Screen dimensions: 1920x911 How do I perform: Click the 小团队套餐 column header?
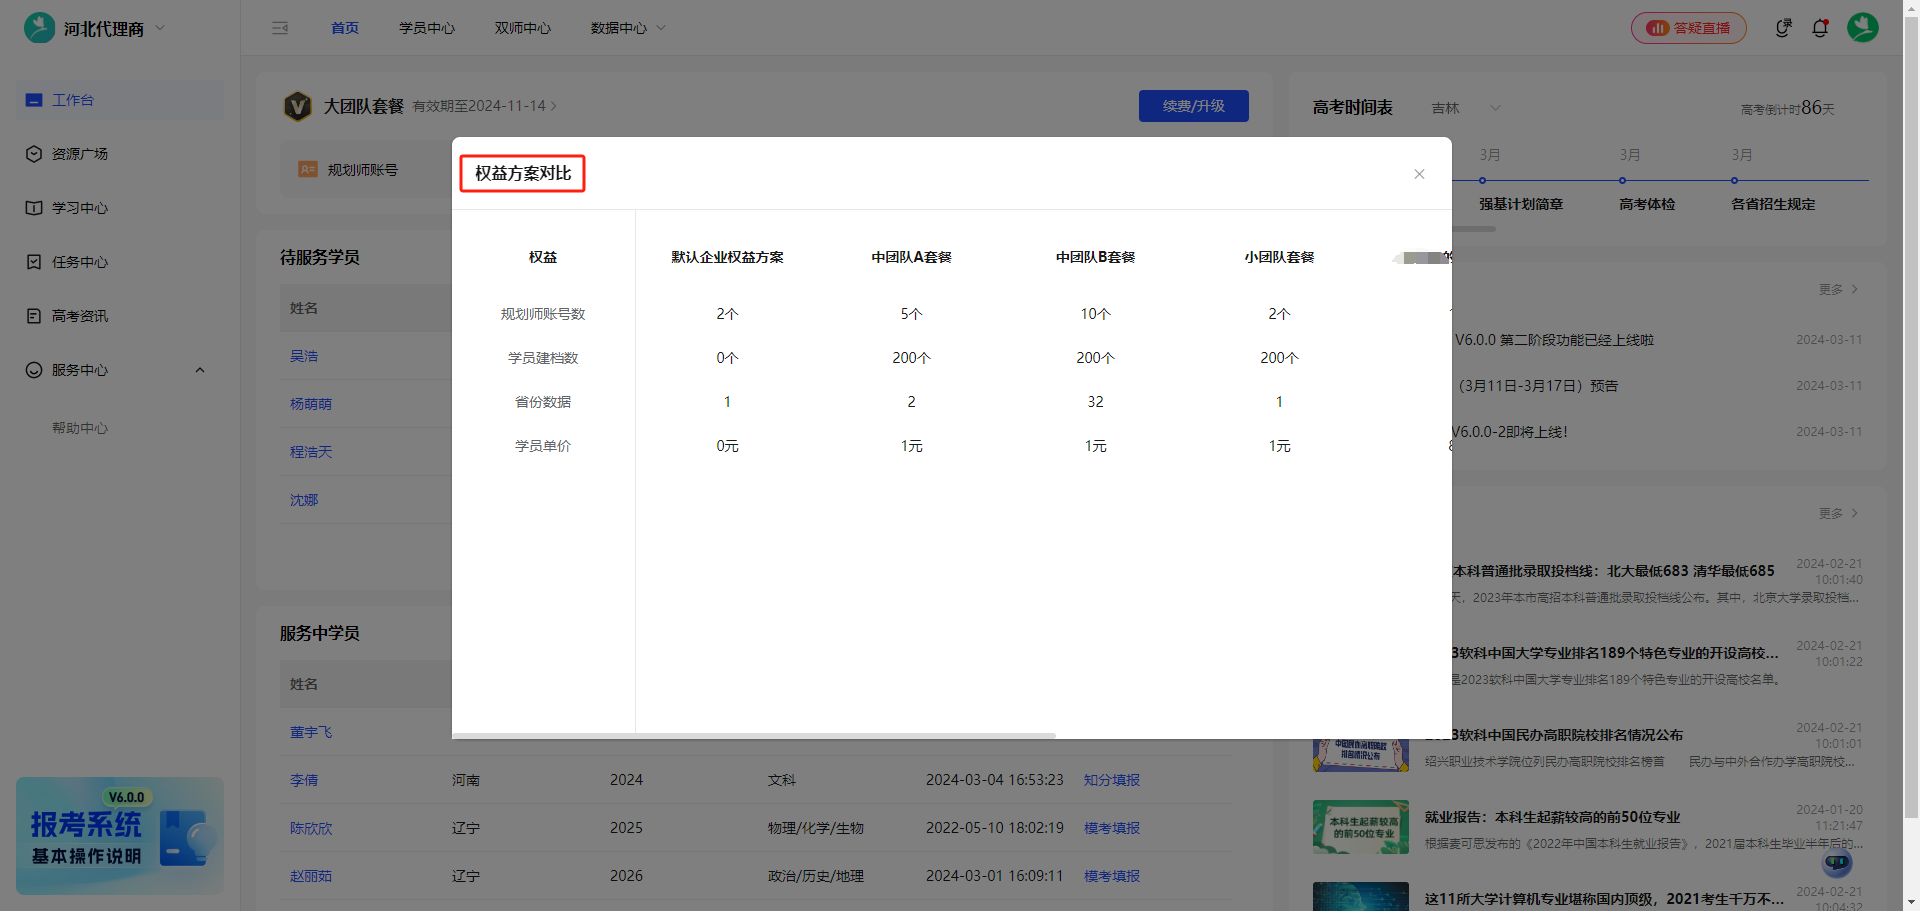(x=1279, y=257)
